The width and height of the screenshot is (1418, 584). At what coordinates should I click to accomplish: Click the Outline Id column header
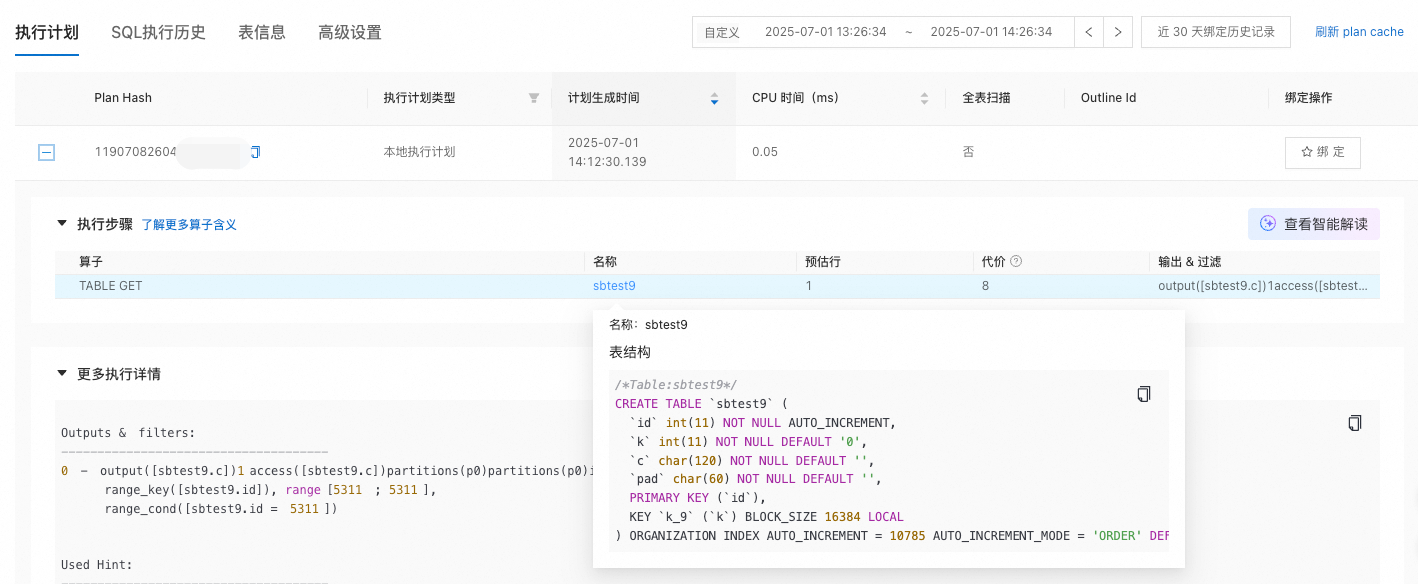(1109, 98)
